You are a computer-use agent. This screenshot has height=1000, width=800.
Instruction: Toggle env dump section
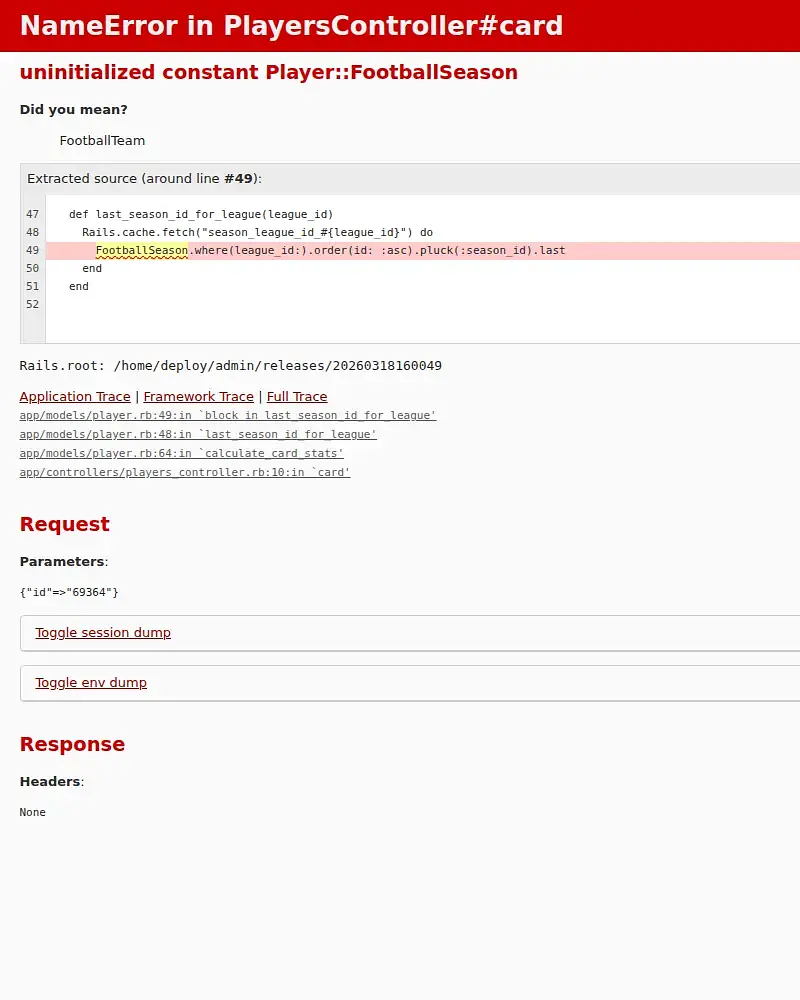(x=91, y=682)
